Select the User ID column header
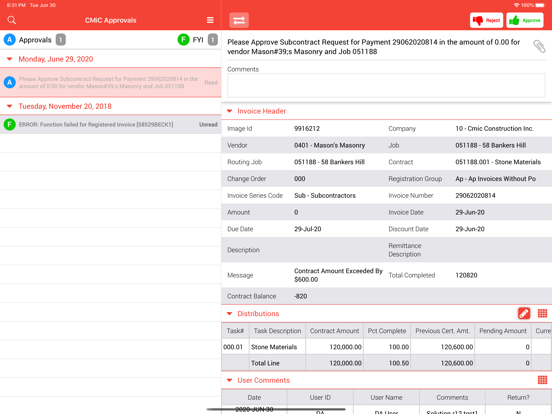 tap(320, 397)
